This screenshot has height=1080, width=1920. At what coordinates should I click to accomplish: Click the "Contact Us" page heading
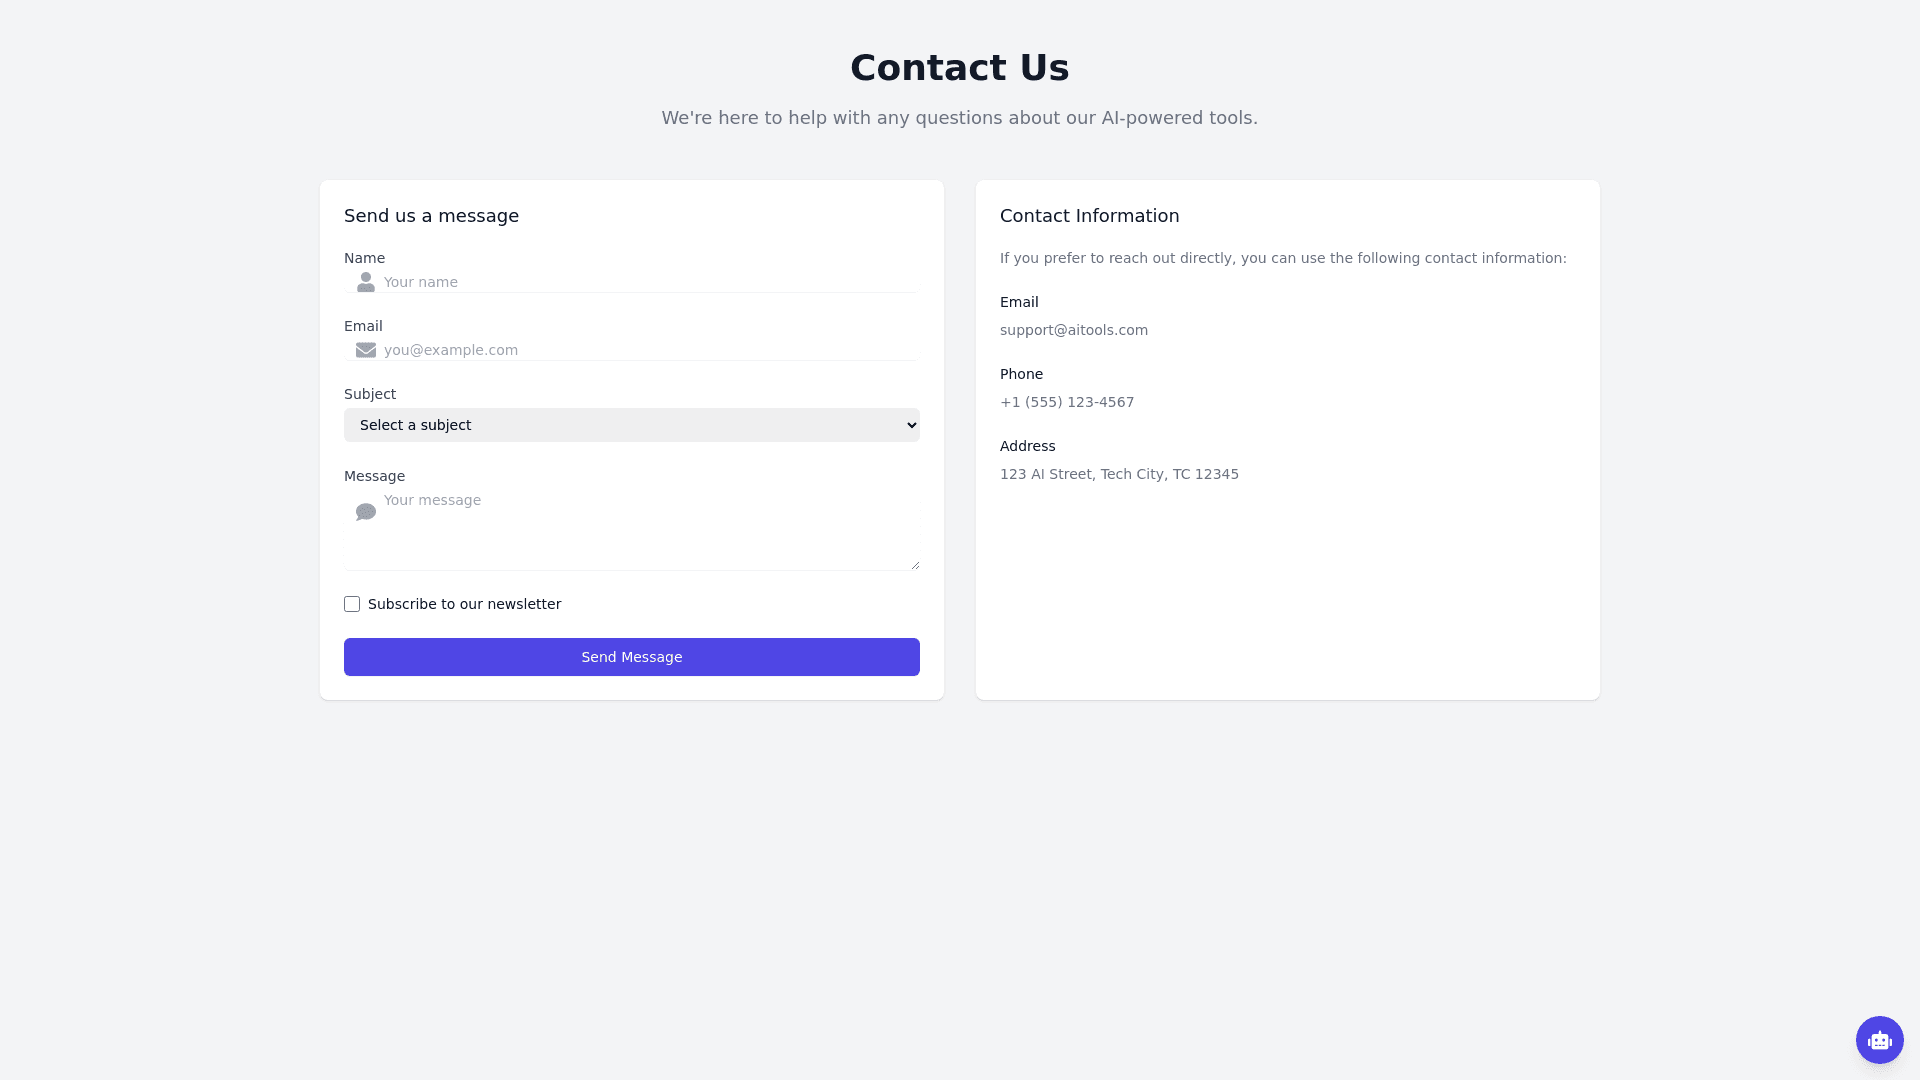(960, 68)
